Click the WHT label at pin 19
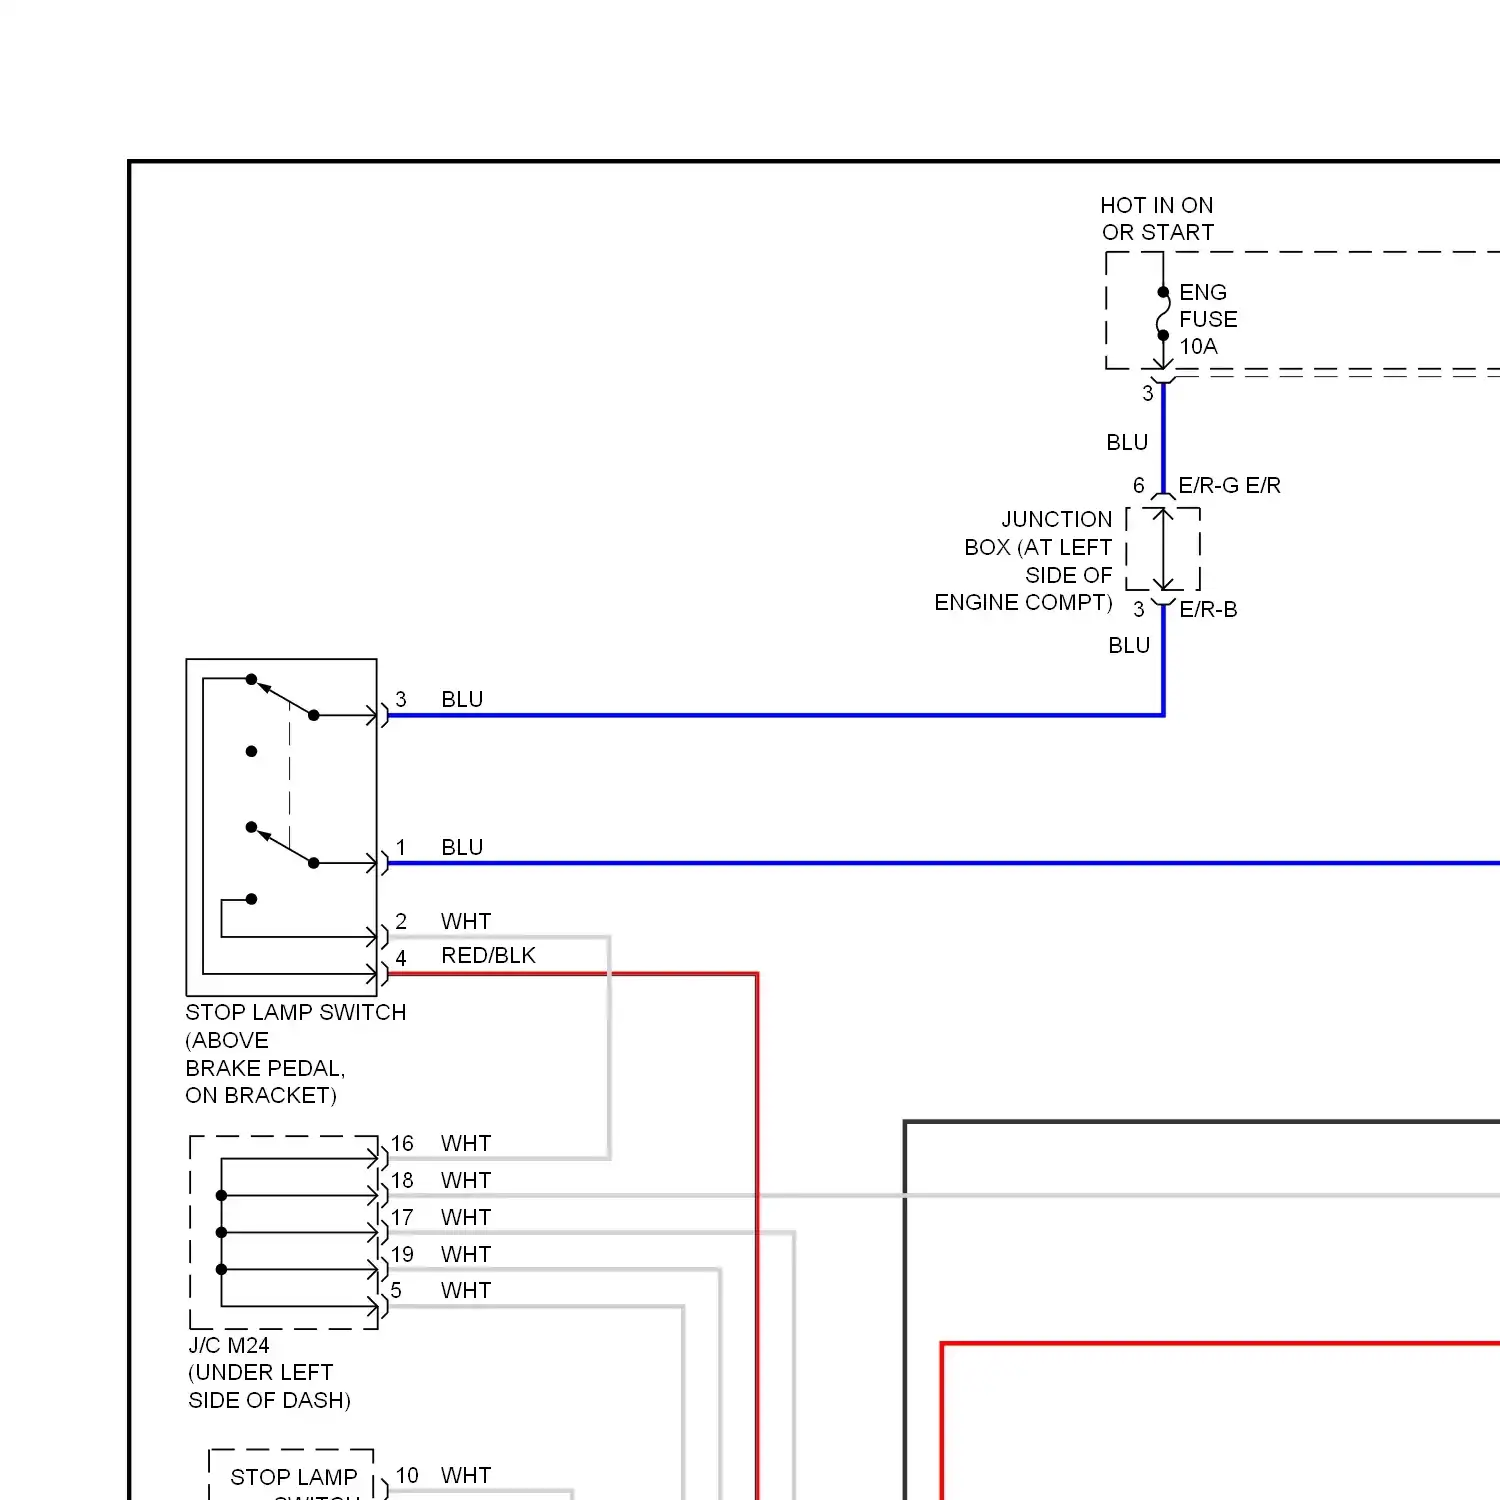The width and height of the screenshot is (1500, 1500). coord(466,1254)
